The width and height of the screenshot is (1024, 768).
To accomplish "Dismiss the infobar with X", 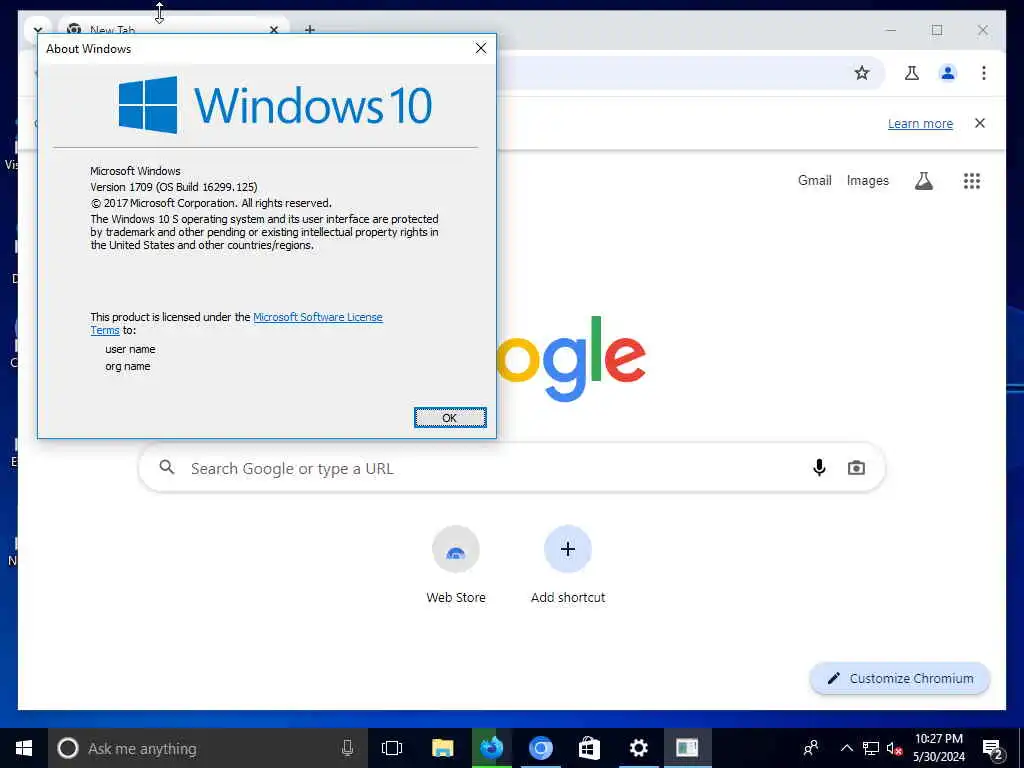I will (980, 123).
